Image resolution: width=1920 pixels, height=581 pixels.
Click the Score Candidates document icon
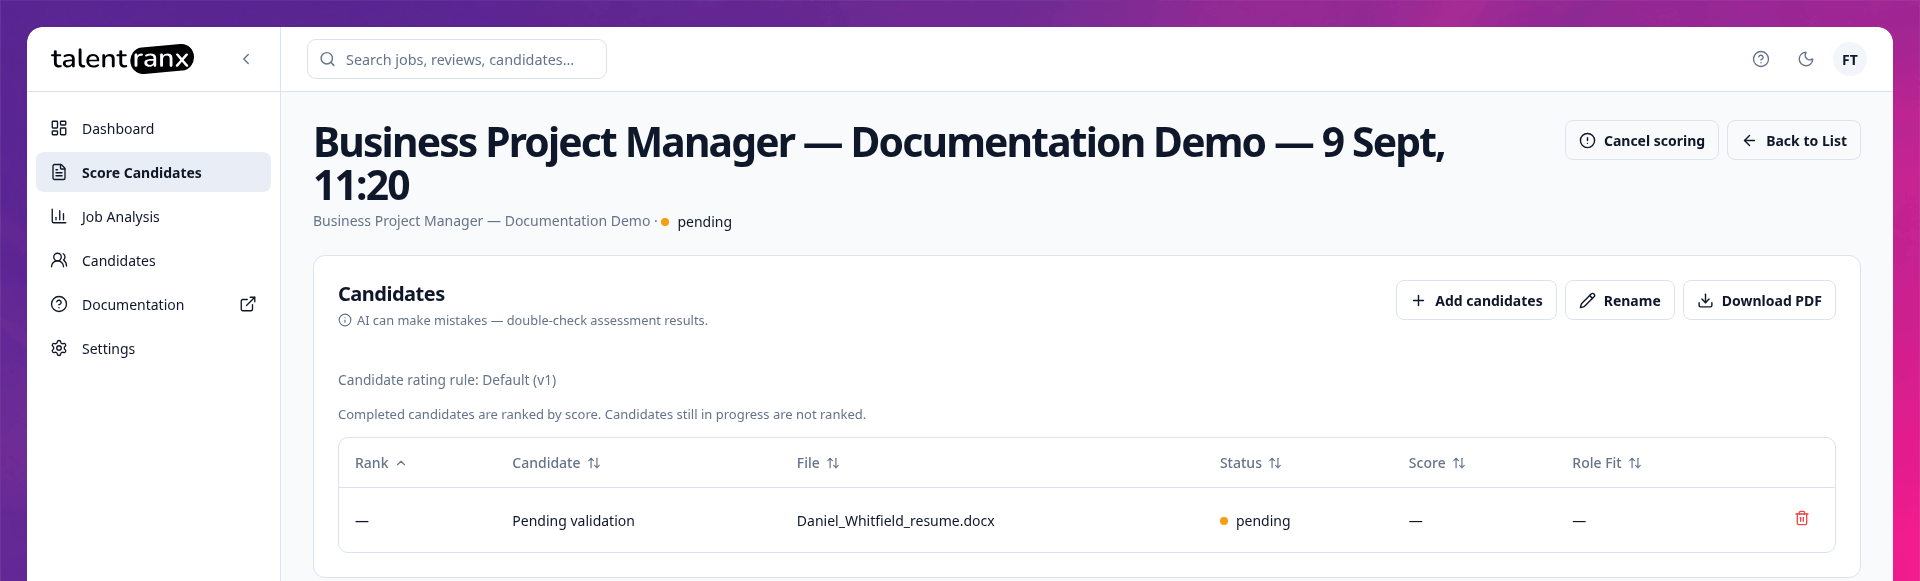pos(59,172)
